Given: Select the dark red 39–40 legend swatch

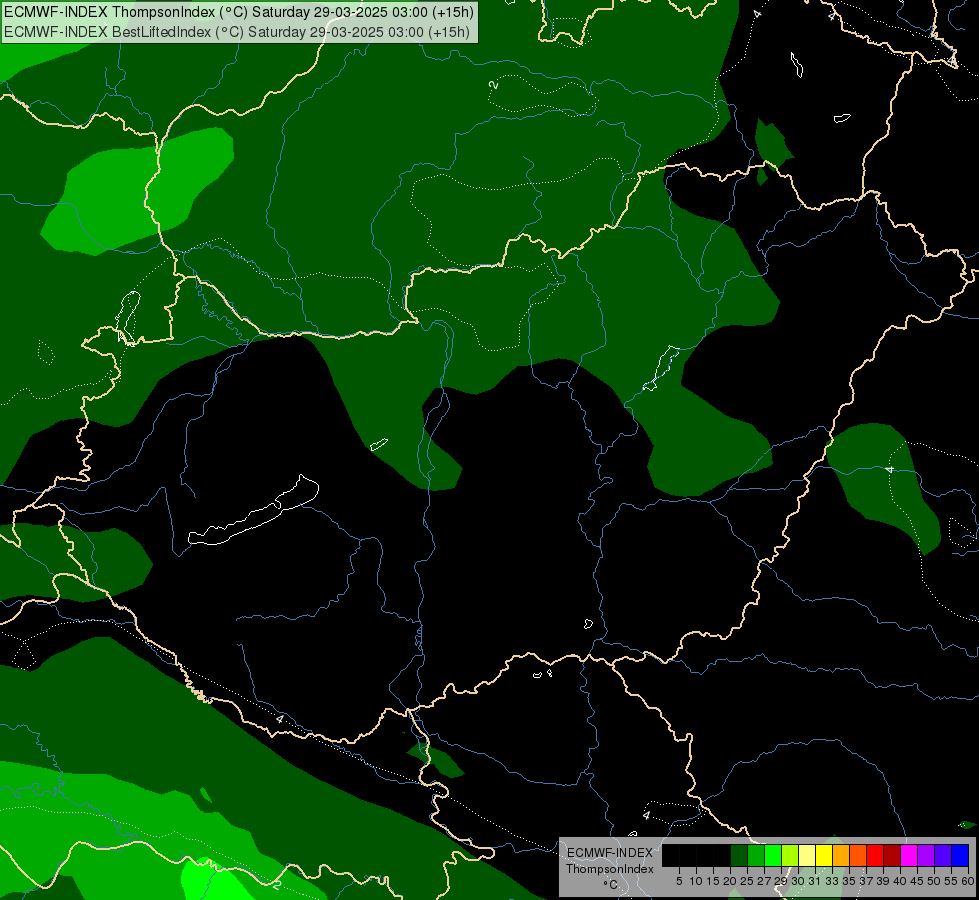Looking at the screenshot, I should (x=892, y=855).
